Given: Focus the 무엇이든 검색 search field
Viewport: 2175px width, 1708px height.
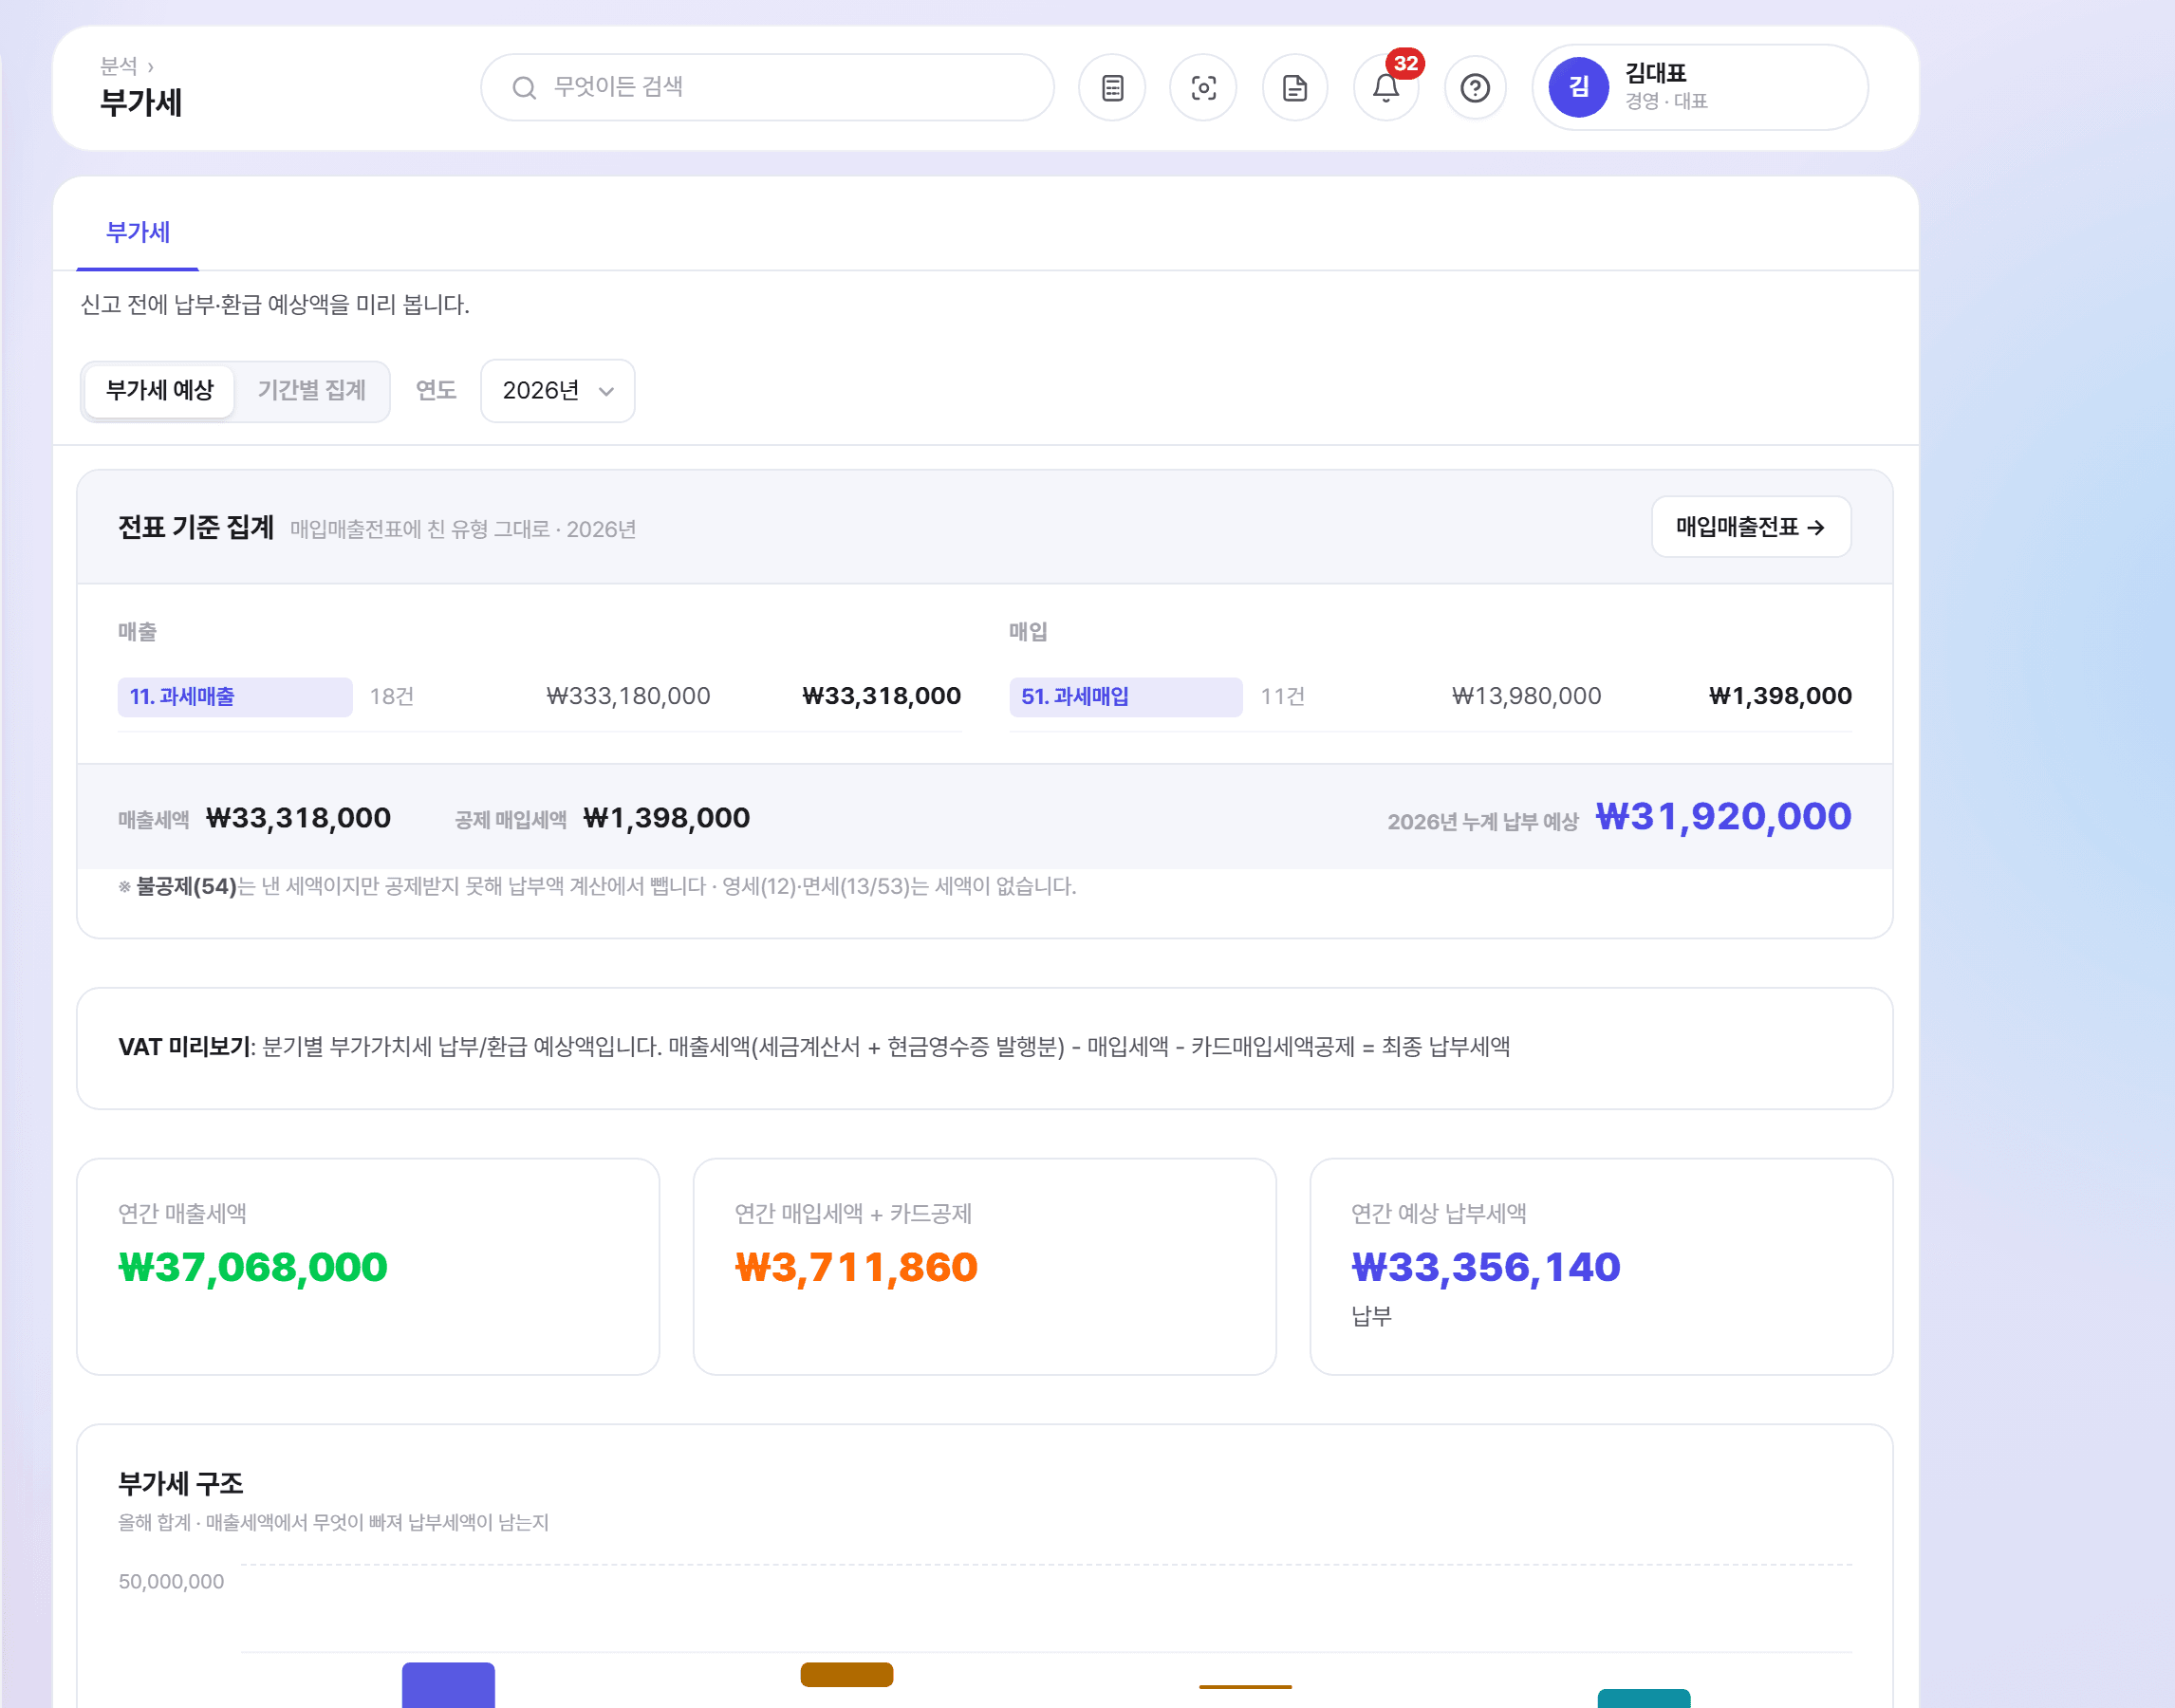Looking at the screenshot, I should tap(767, 87).
